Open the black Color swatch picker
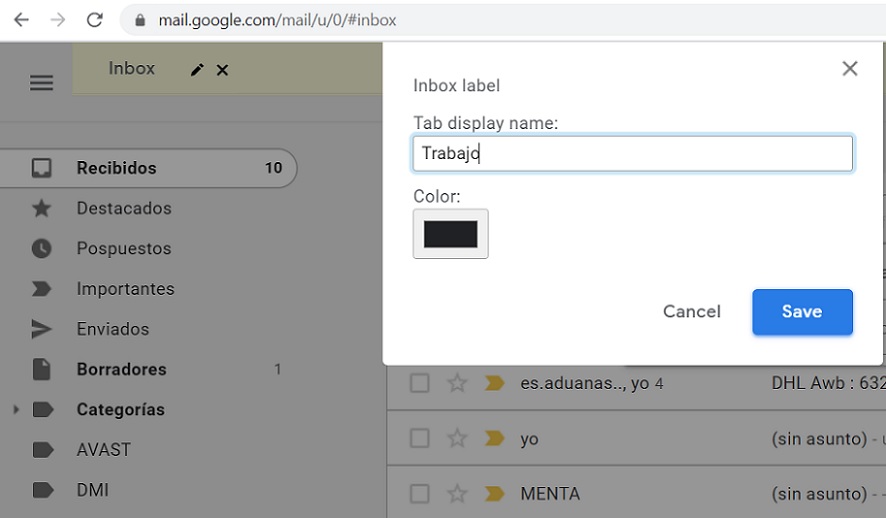886x518 pixels. pos(450,234)
